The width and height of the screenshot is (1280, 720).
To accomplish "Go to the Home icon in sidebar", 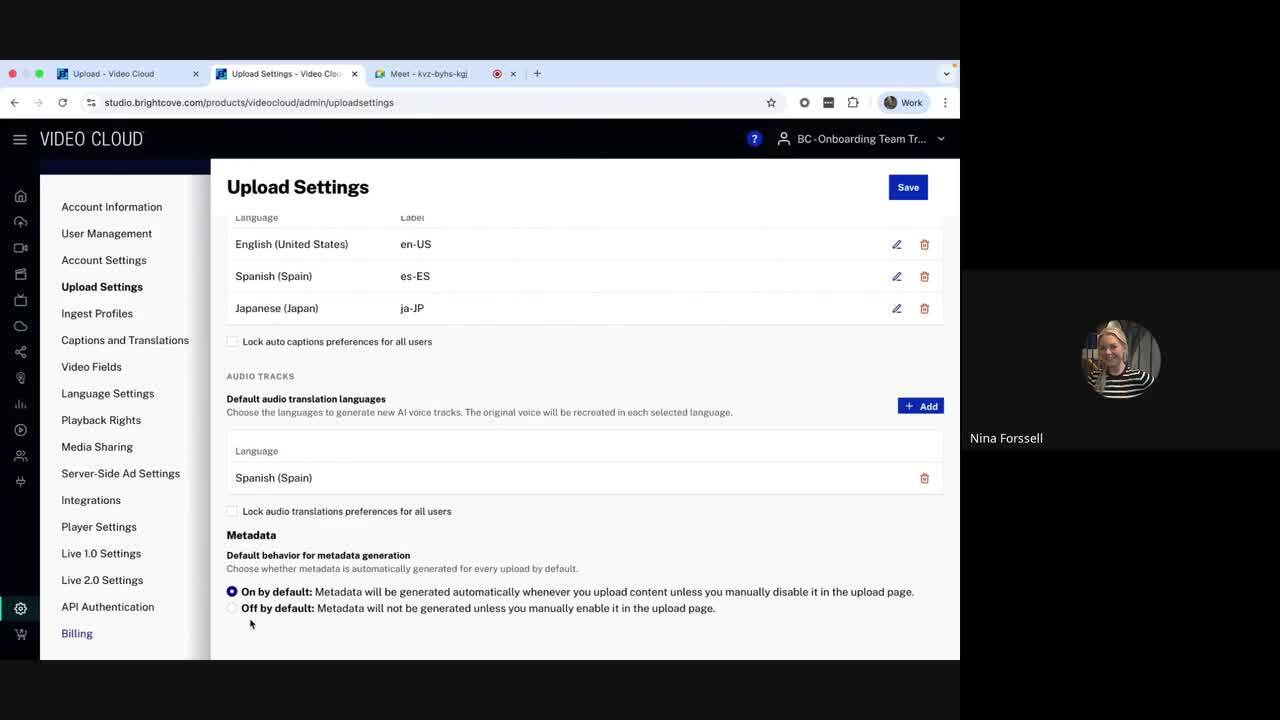I will click(x=20, y=196).
